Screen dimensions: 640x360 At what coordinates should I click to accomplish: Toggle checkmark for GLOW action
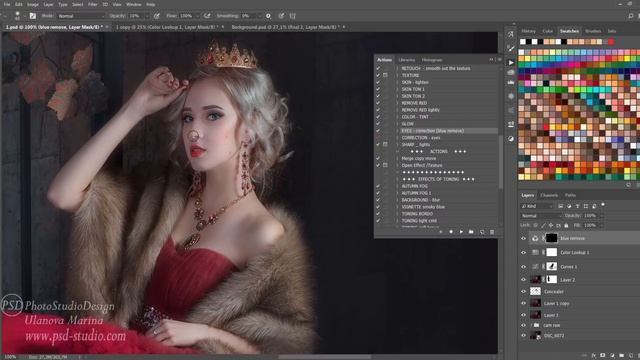coord(378,124)
